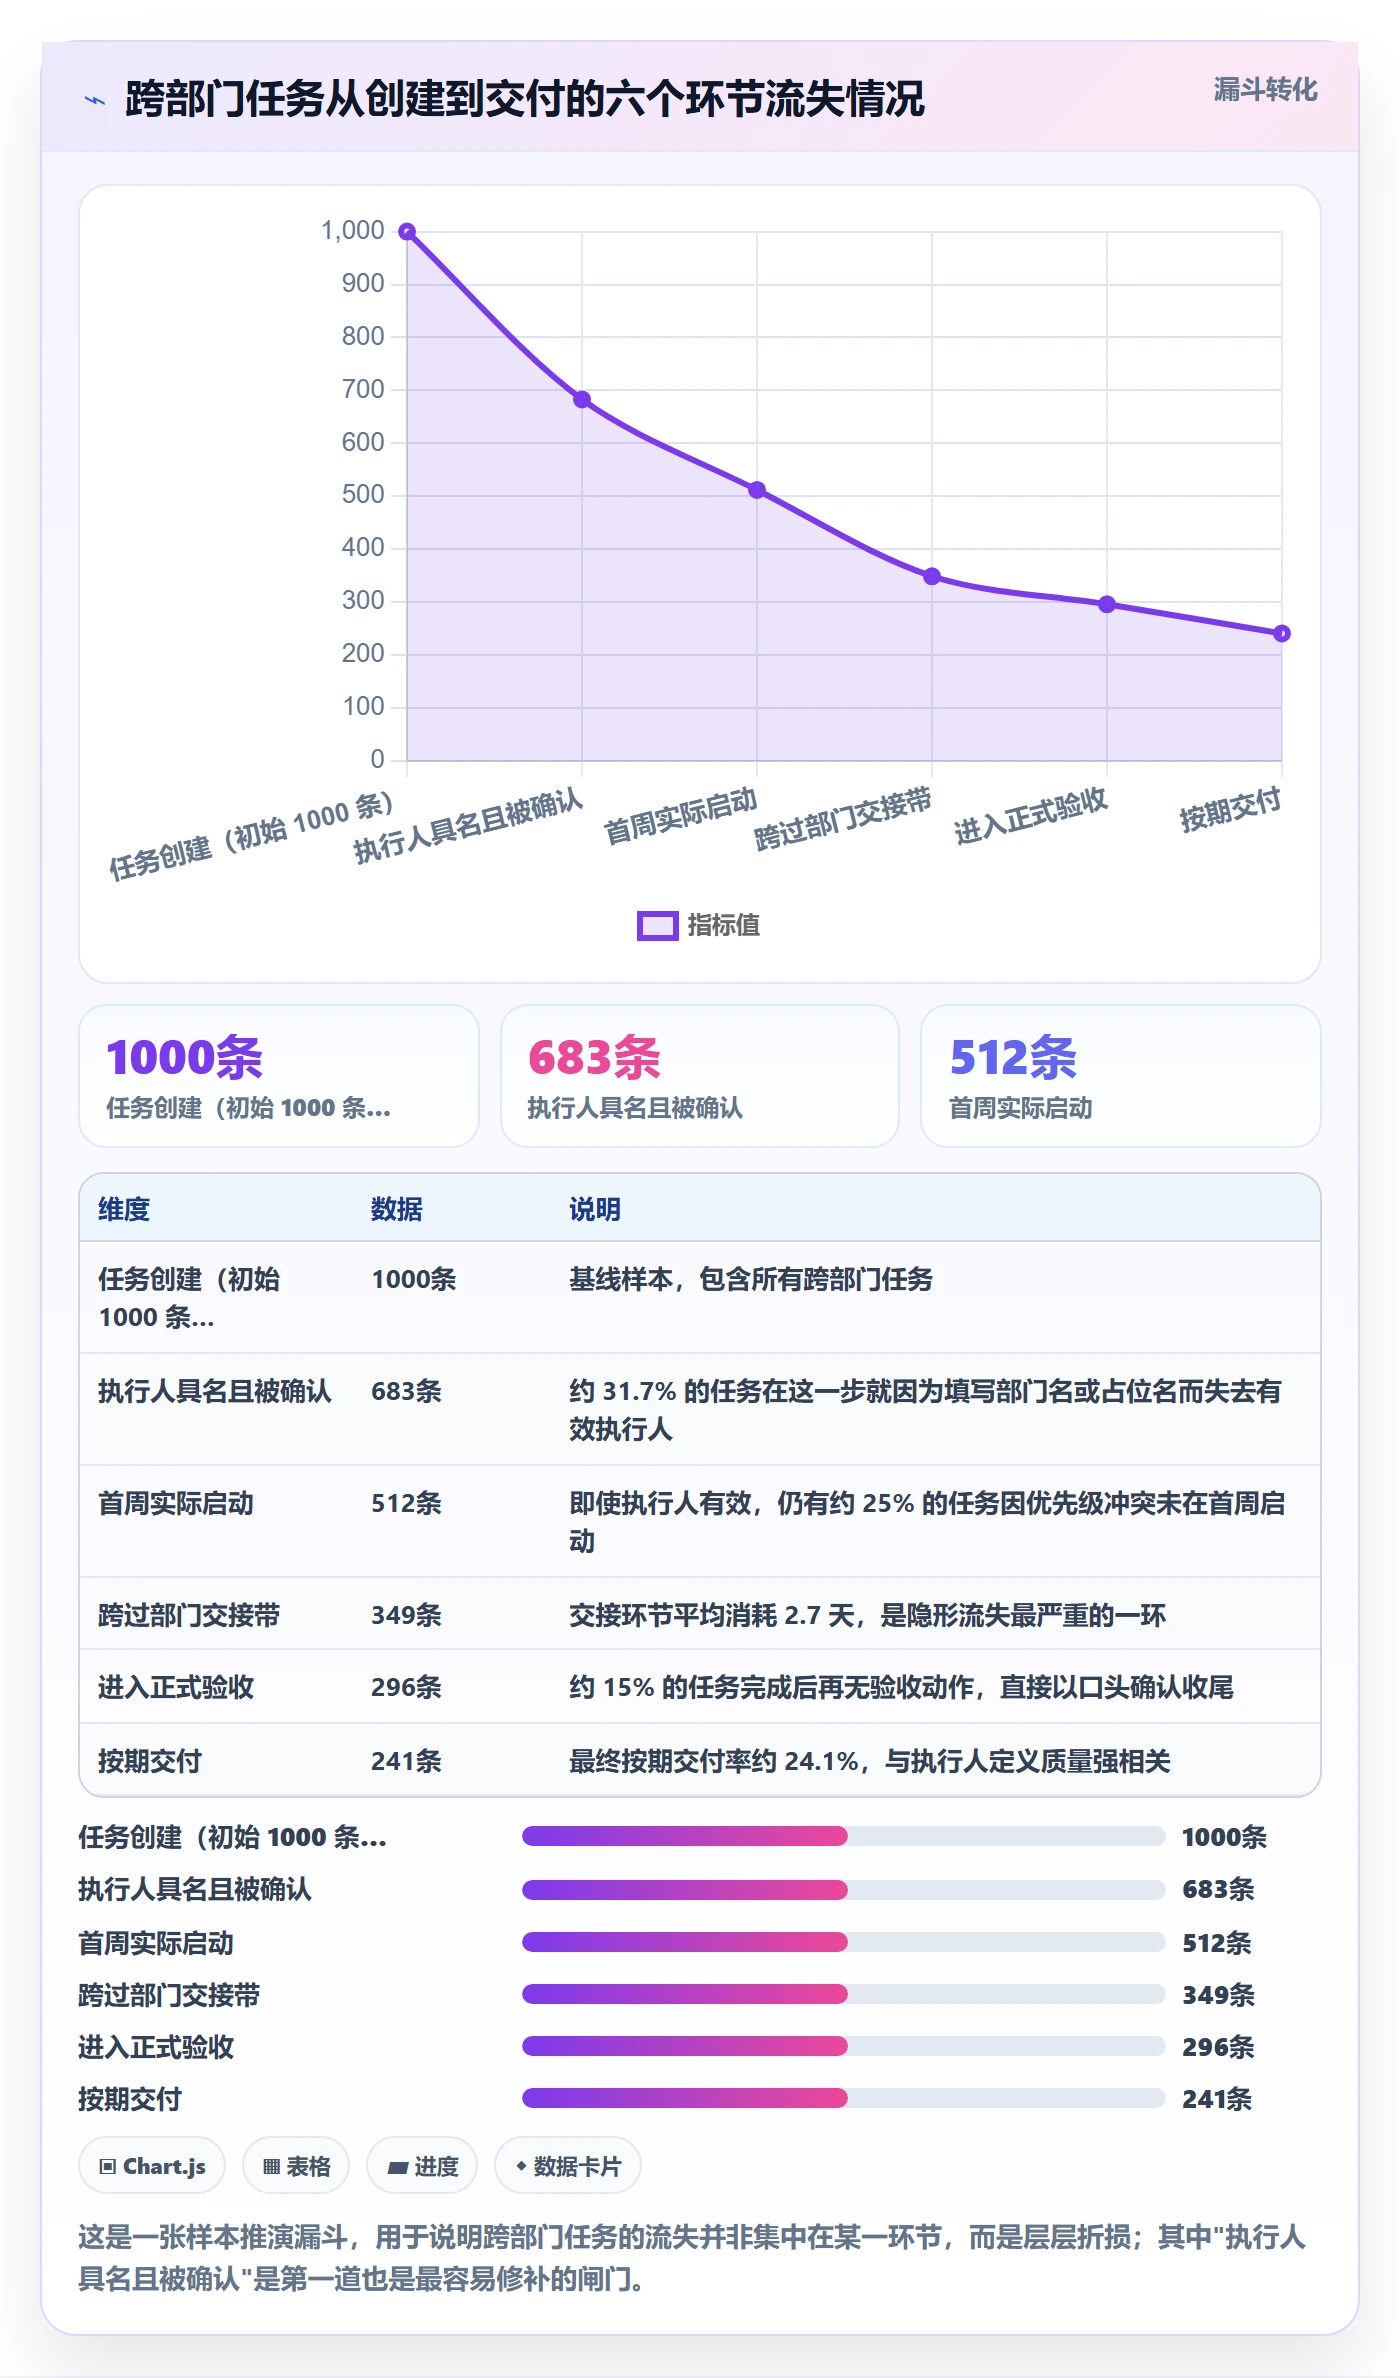Screen dimensions: 1400x2378
Task: Click the 漏斗转化 badge
Action: point(1265,90)
